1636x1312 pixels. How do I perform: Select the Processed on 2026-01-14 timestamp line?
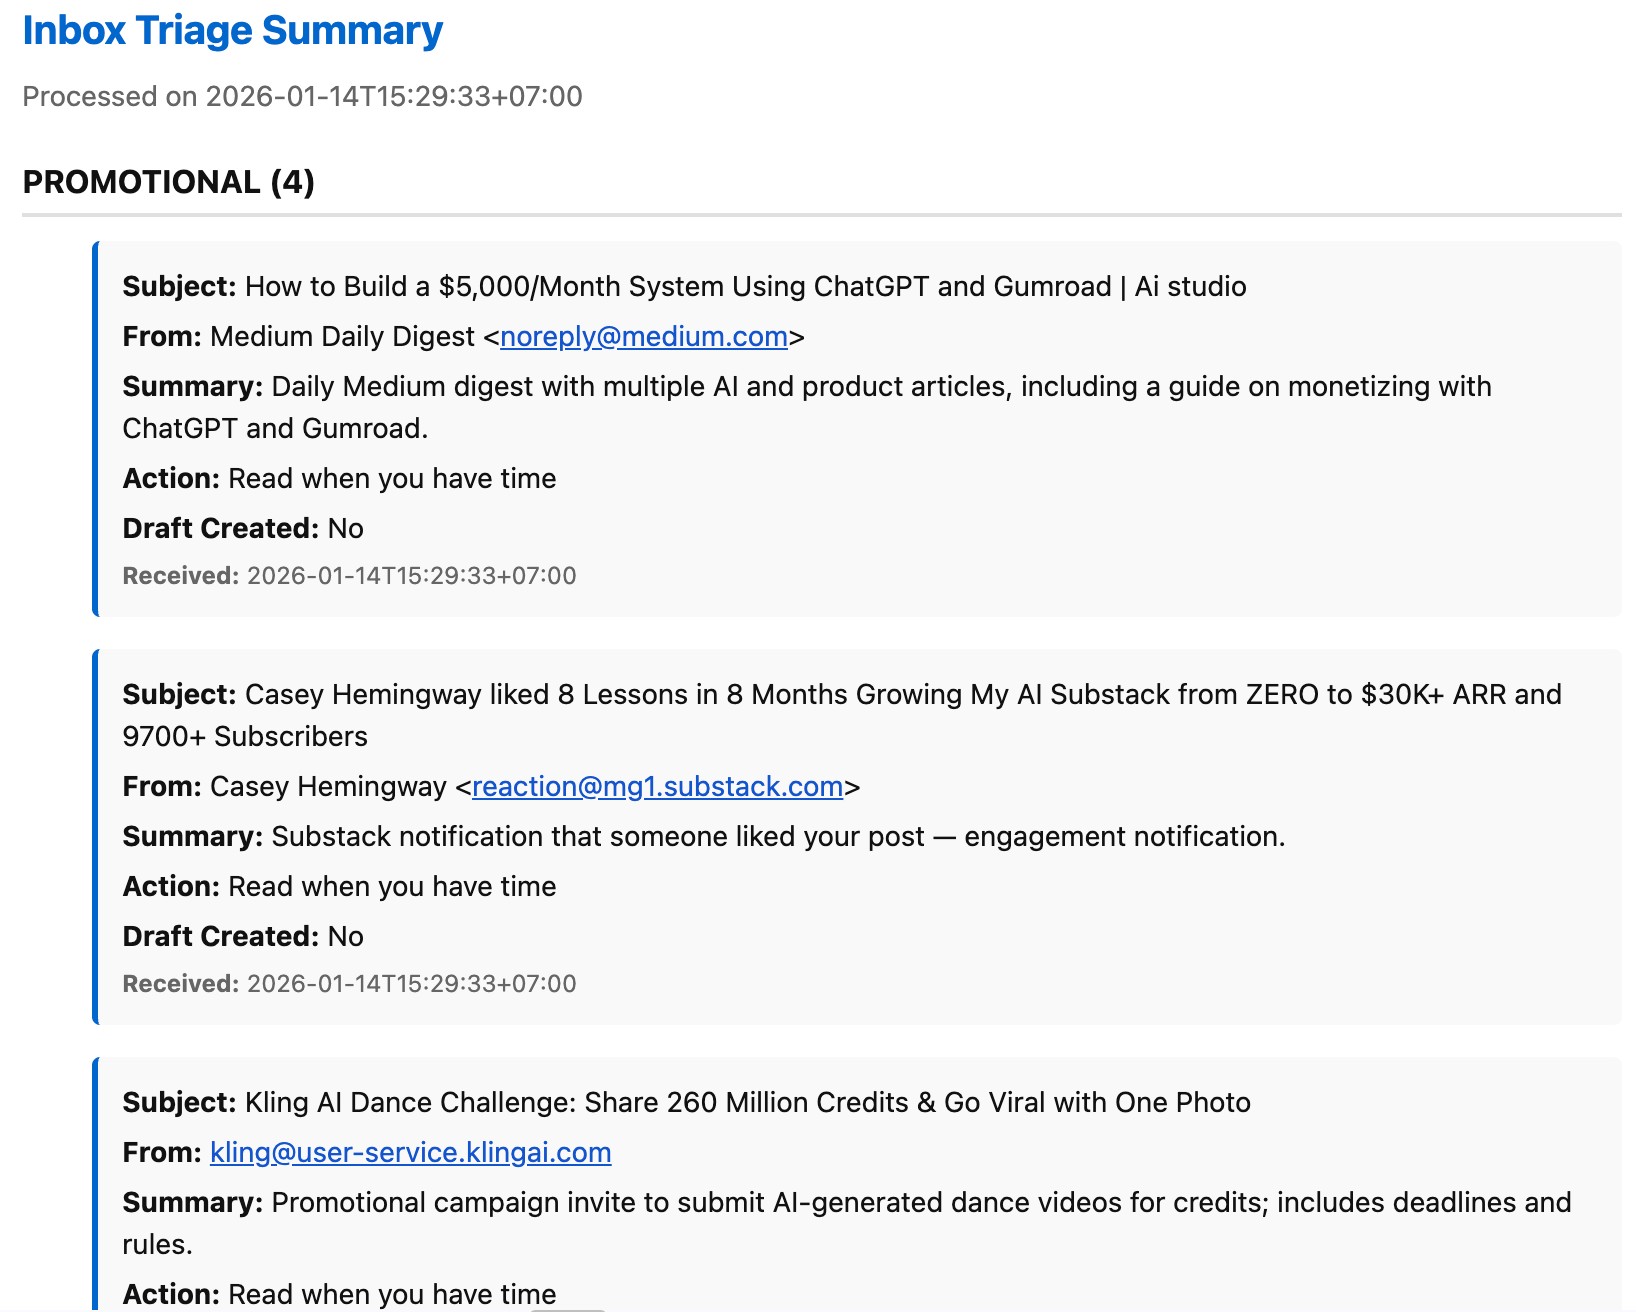point(302,97)
